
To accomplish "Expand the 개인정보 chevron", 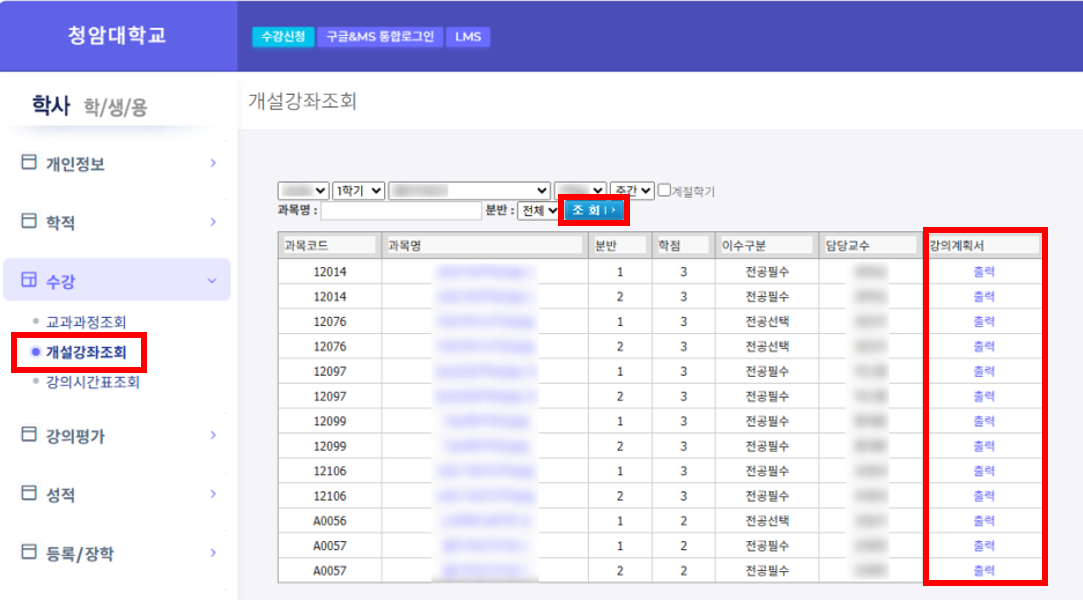I will (213, 163).
